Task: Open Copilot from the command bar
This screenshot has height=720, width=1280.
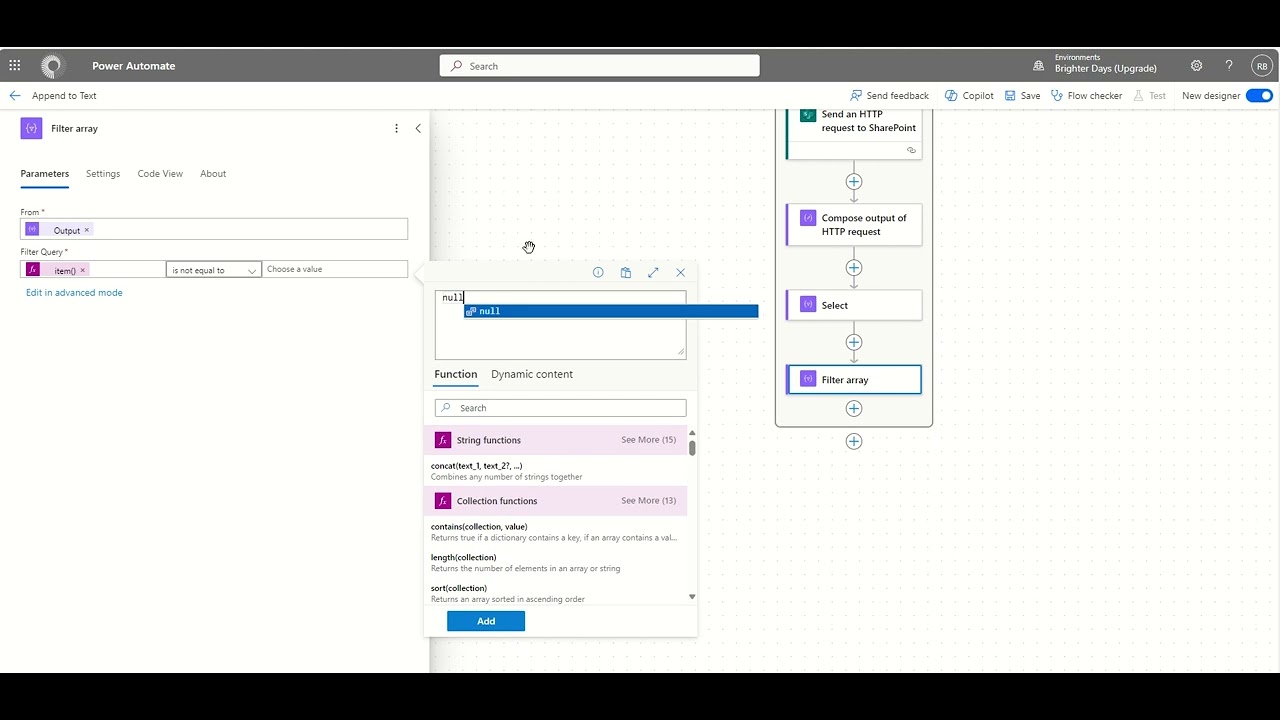Action: [969, 96]
